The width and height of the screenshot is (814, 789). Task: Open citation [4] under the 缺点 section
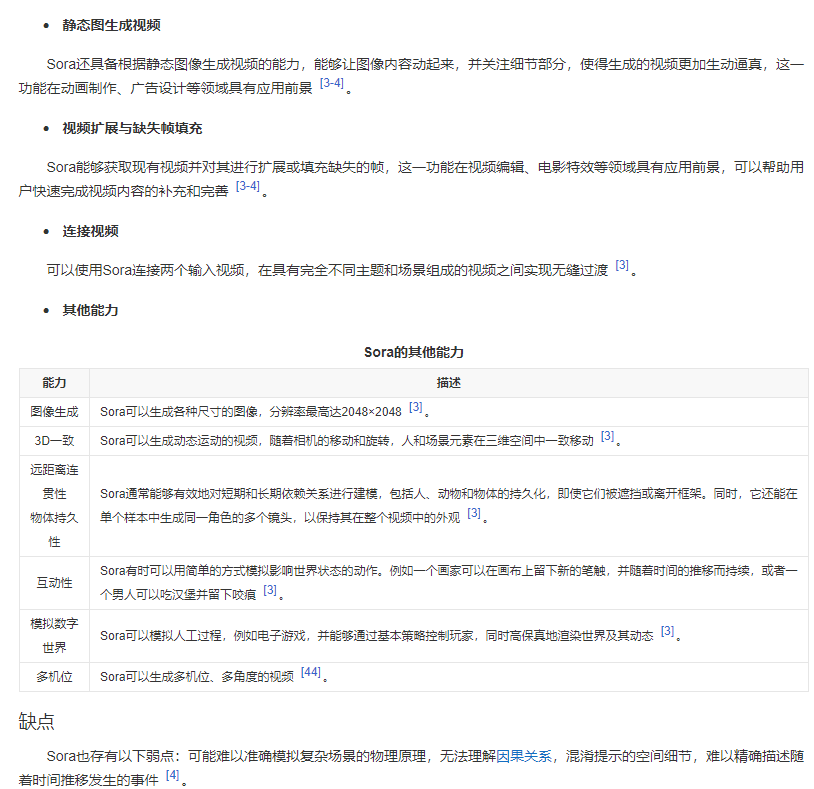click(172, 775)
